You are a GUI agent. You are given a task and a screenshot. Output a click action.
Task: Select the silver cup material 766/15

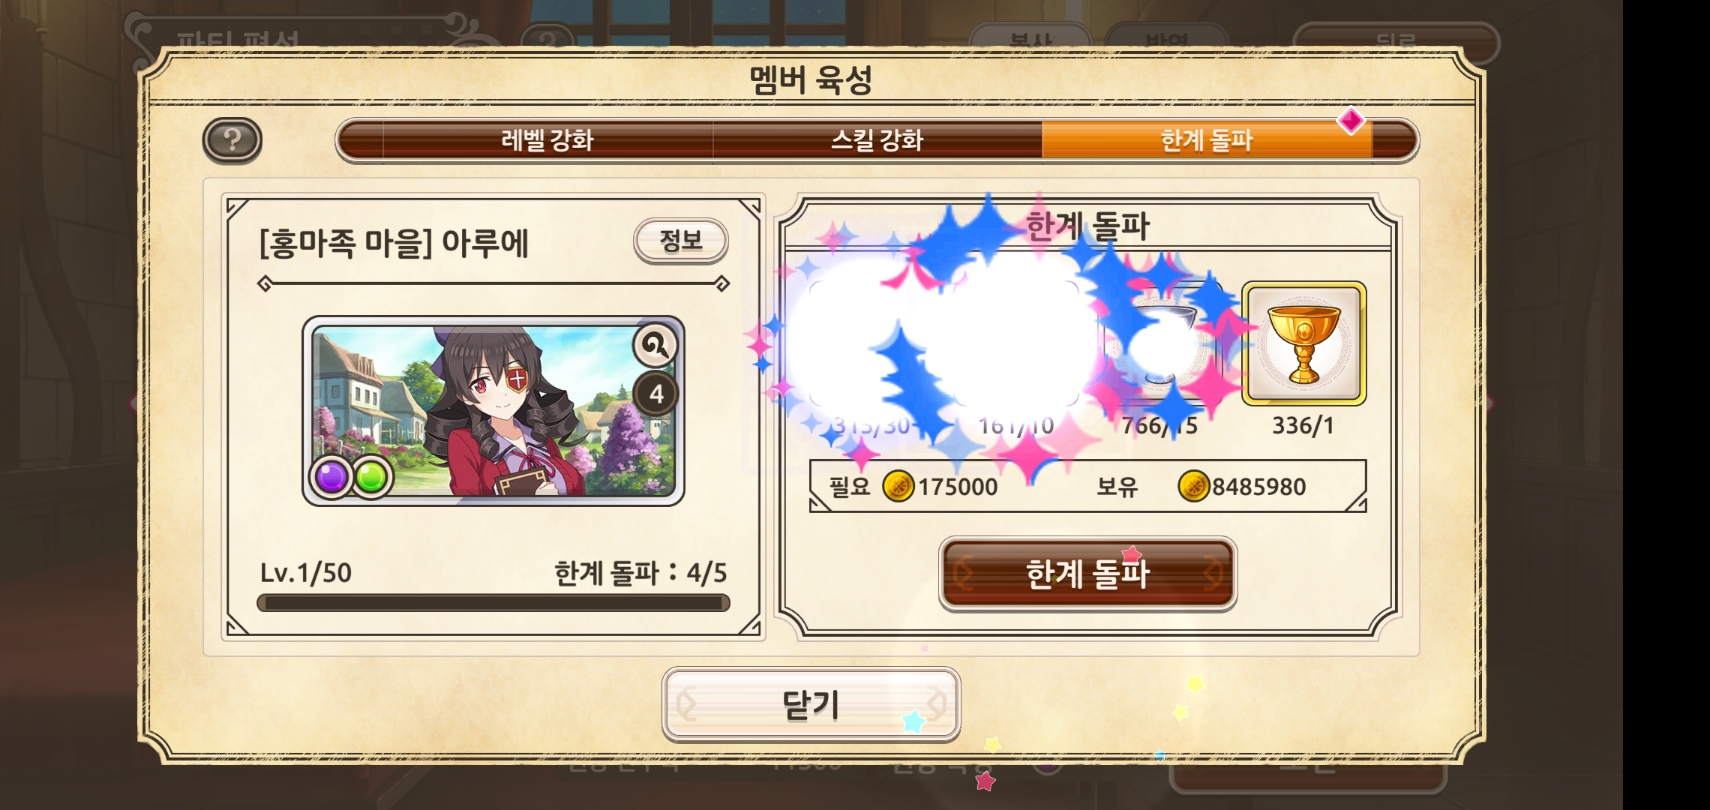point(1160,345)
